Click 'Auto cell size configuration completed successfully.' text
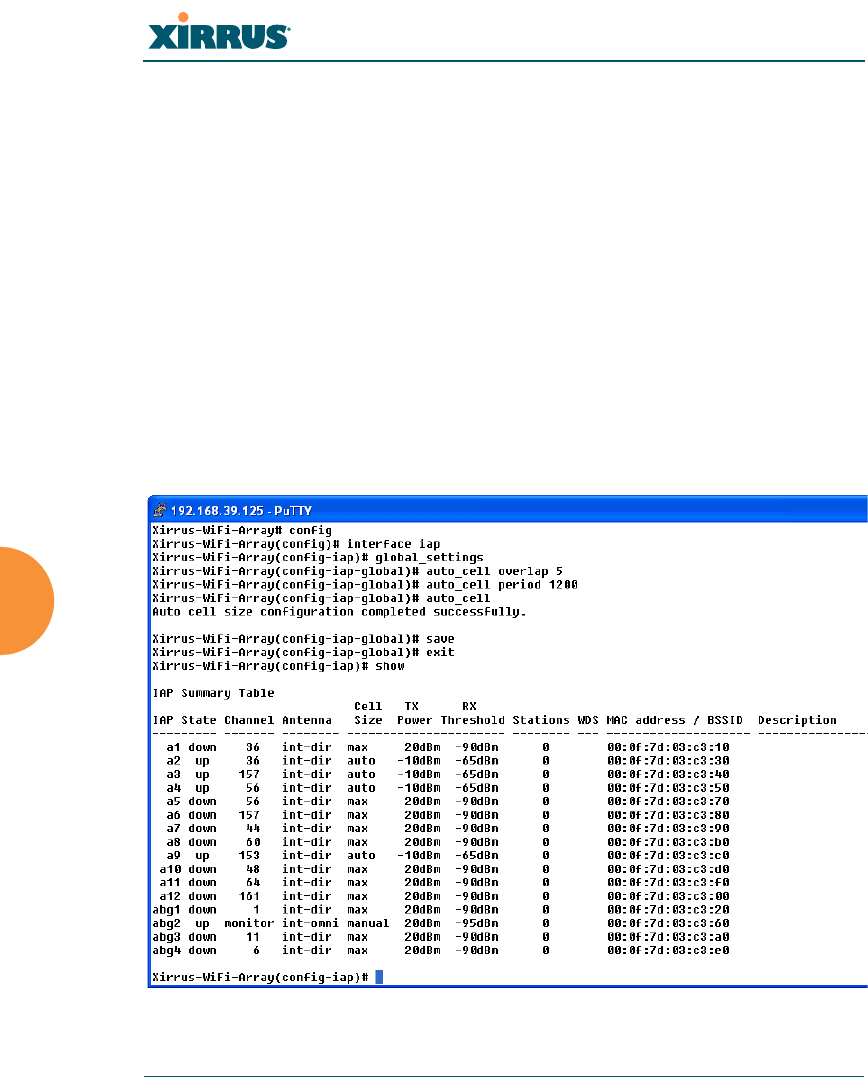868x1077 pixels. 339,612
